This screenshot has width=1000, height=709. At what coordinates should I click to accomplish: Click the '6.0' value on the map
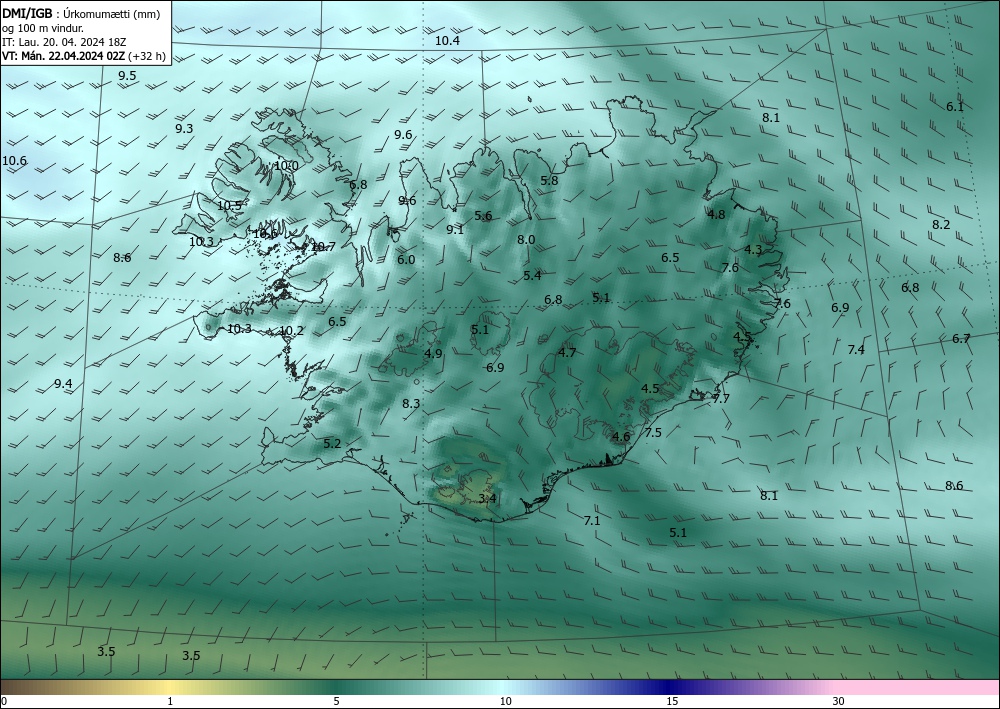(x=406, y=259)
